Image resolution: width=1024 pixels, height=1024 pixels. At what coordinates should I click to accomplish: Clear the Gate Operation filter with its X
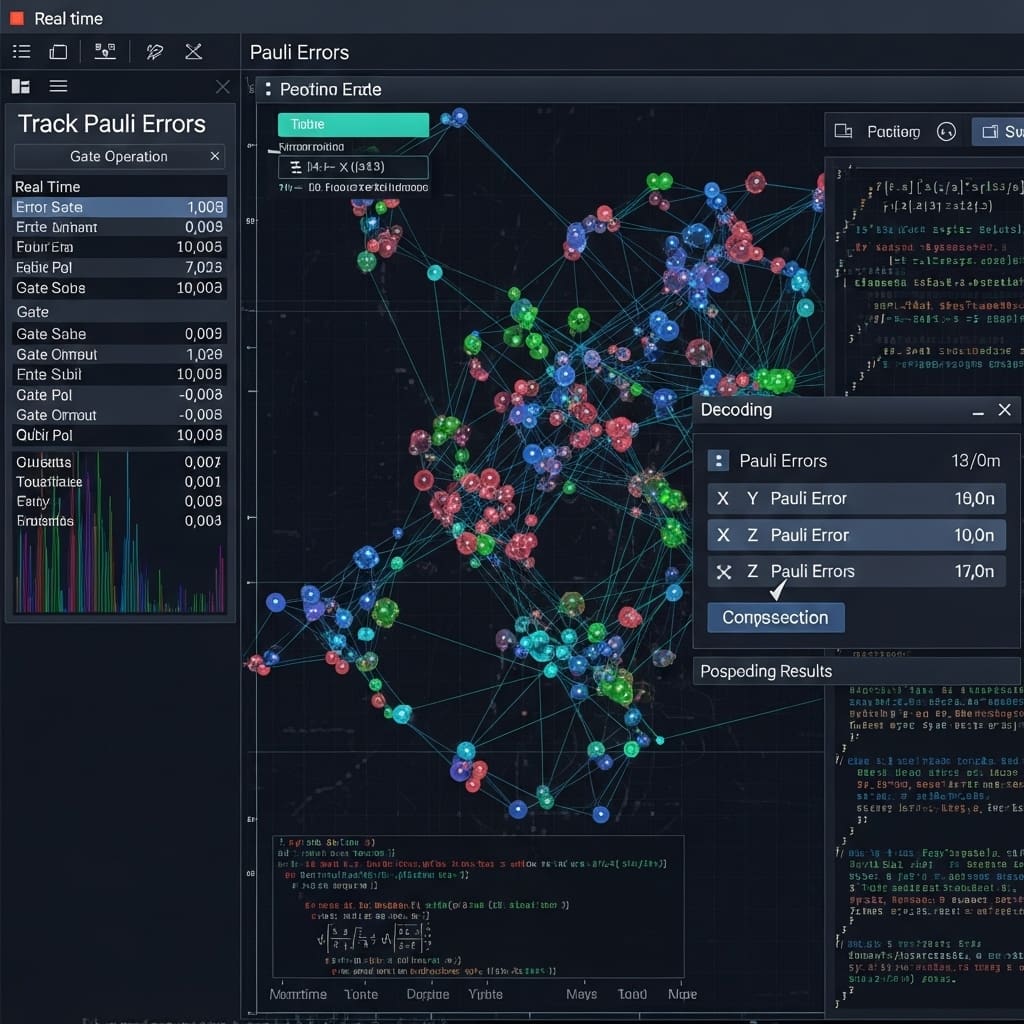pyautogui.click(x=214, y=157)
